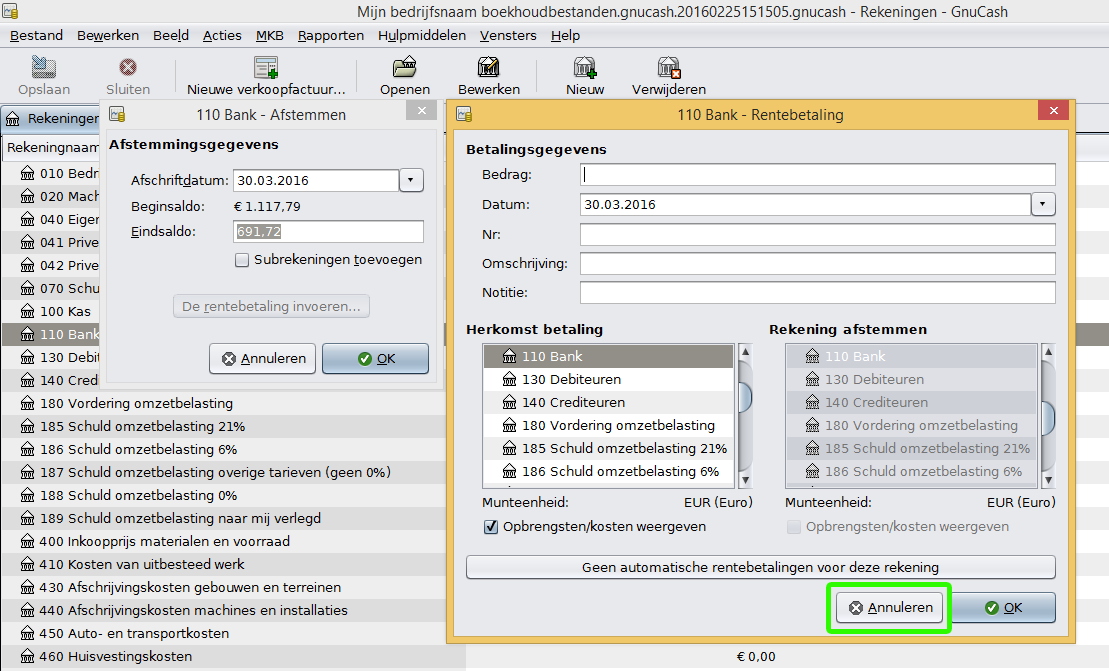The width and height of the screenshot is (1109, 671).
Task: Click icon beside 460 Huisvestingskosten
Action: [28, 656]
